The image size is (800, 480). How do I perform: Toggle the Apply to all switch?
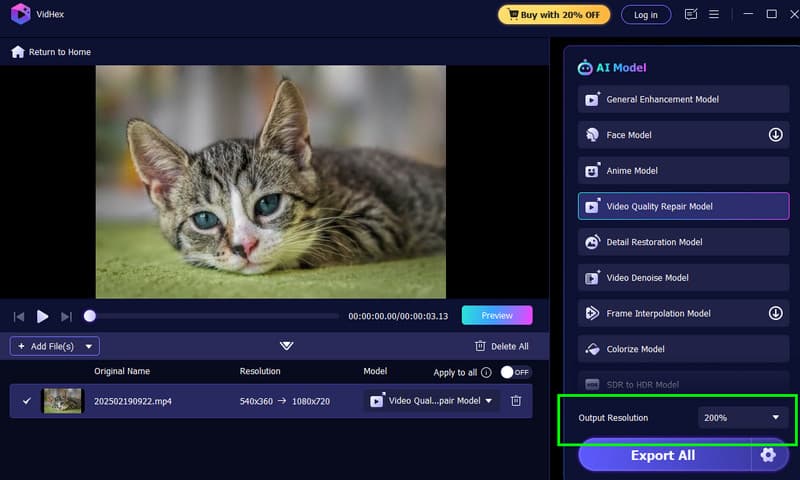[x=515, y=372]
